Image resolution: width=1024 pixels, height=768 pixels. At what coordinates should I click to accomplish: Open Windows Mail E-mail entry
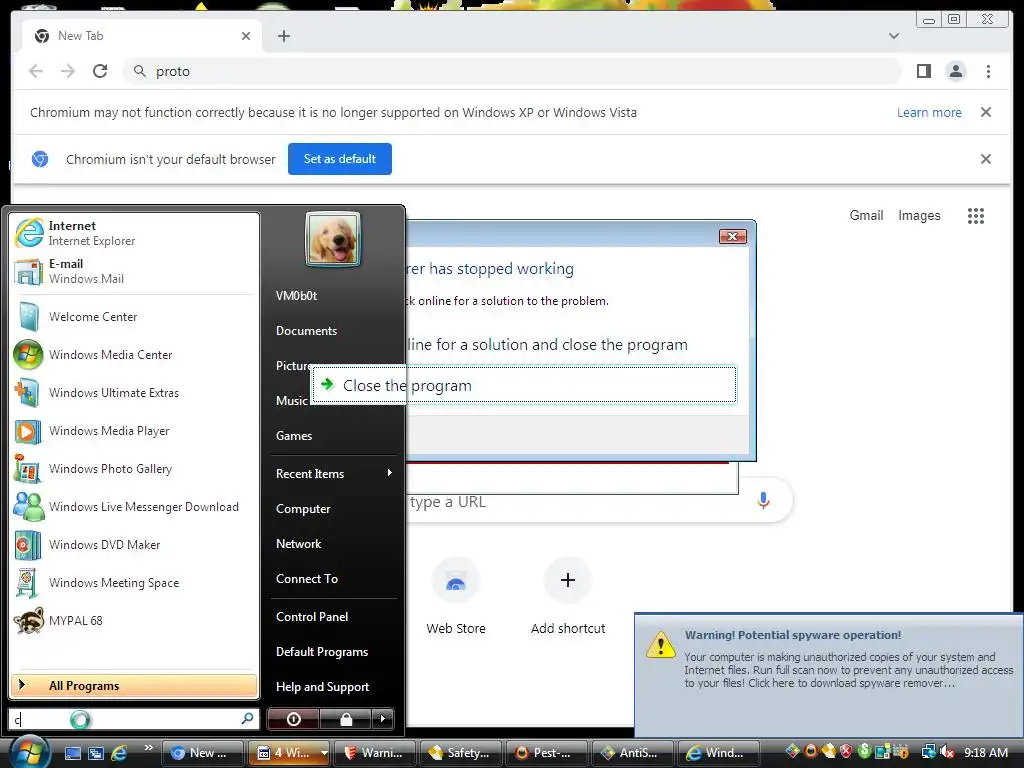click(x=134, y=271)
